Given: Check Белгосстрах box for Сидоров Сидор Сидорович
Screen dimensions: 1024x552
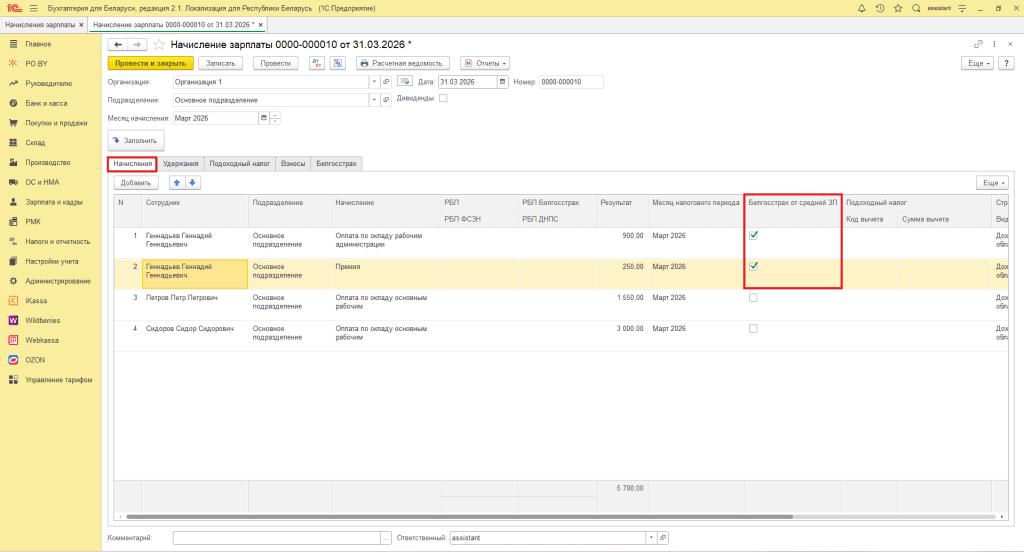Looking at the screenshot, I should (753, 329).
